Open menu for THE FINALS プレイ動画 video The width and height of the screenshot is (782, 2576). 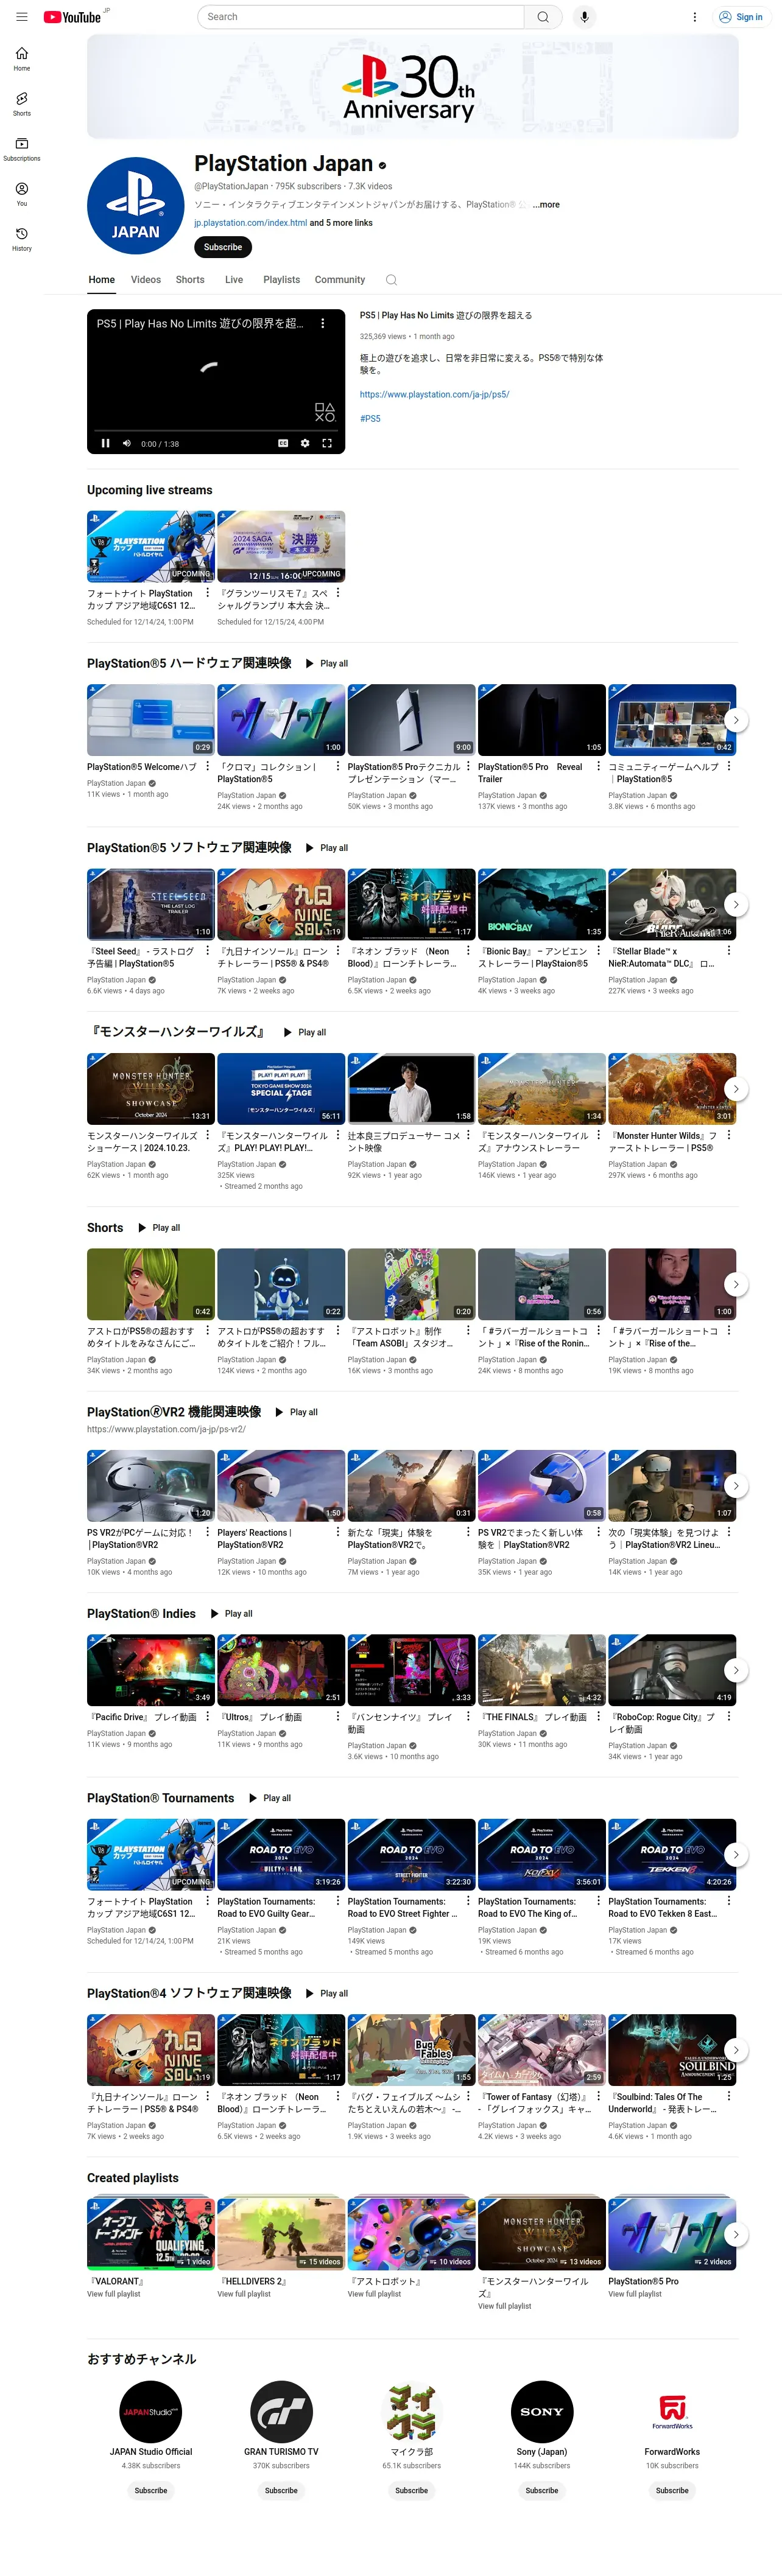click(x=598, y=1716)
